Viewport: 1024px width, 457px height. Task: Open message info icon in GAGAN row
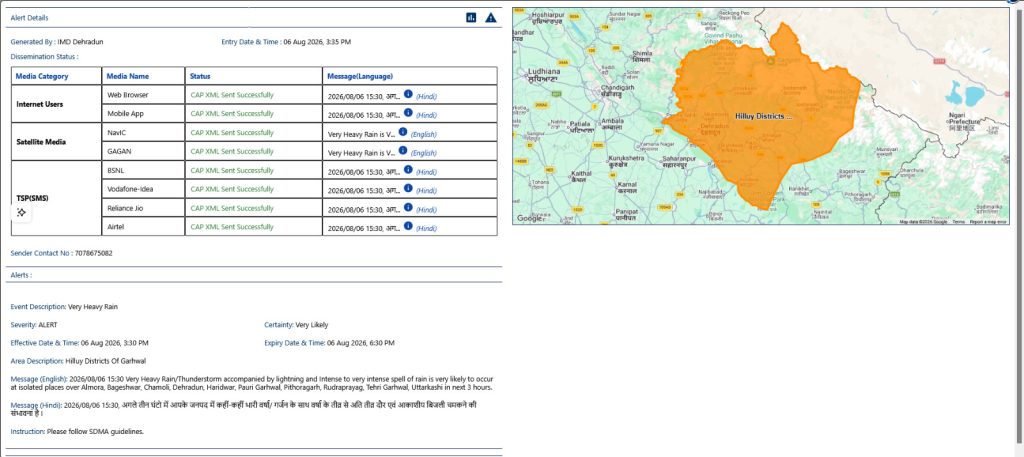(403, 151)
